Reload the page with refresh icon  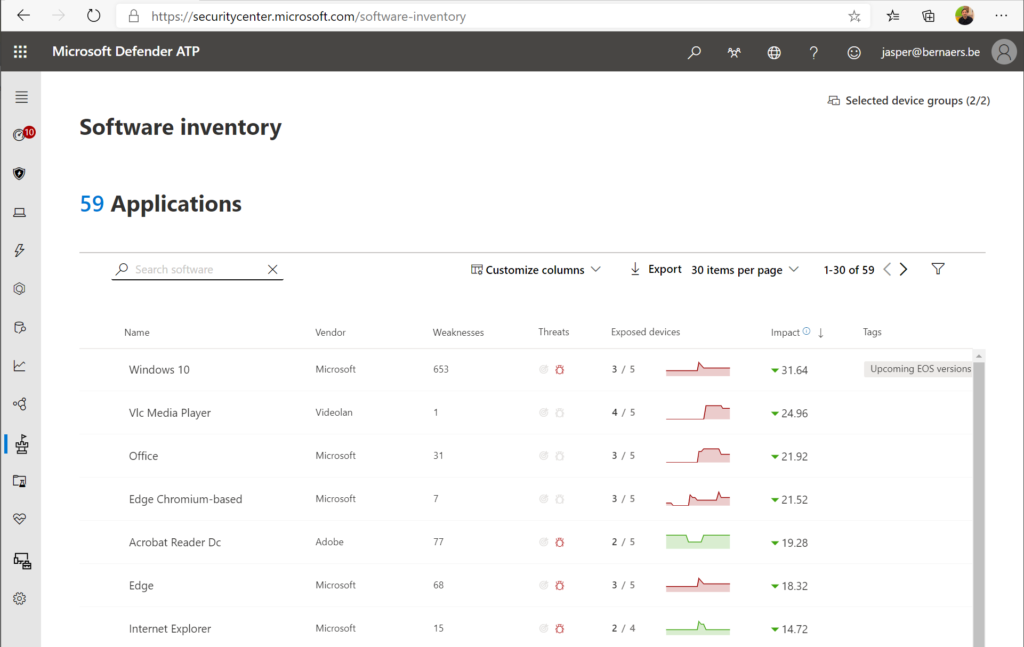tap(93, 16)
